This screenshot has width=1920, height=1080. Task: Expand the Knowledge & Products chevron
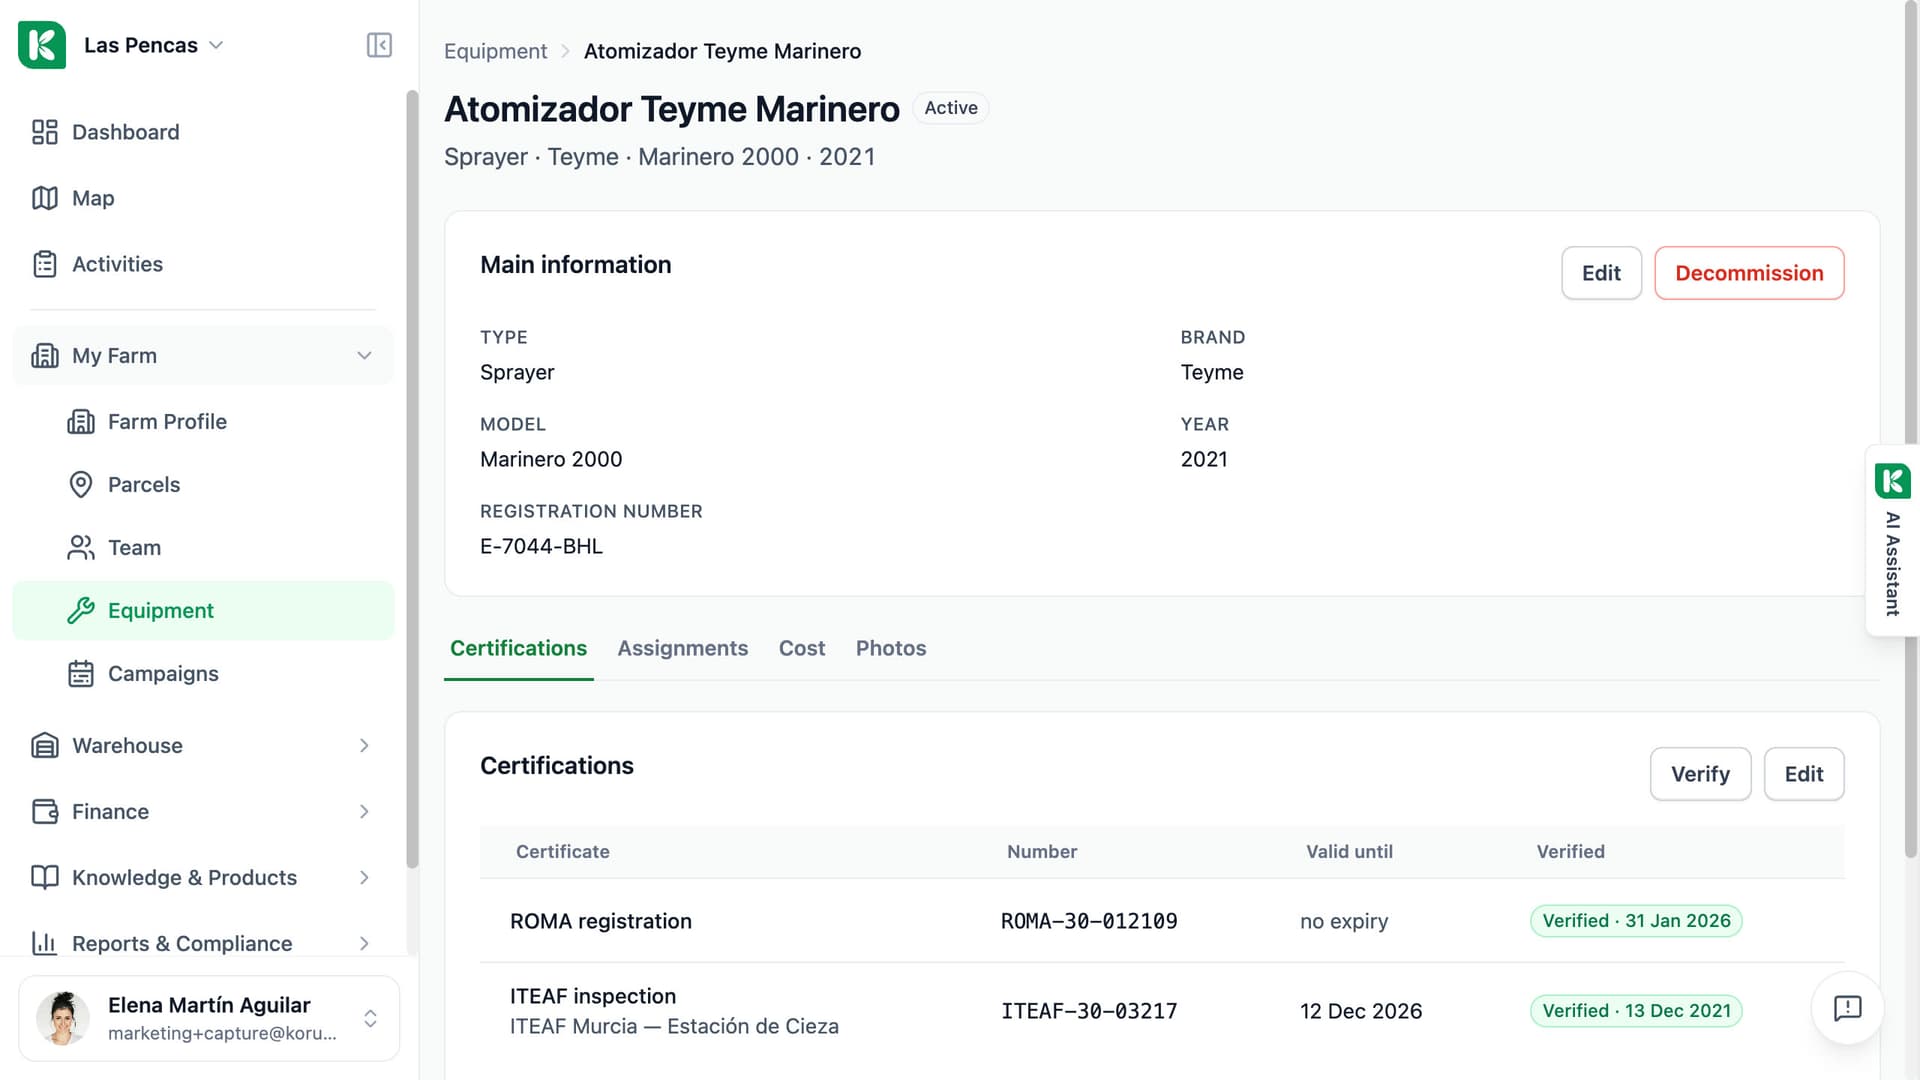click(364, 878)
